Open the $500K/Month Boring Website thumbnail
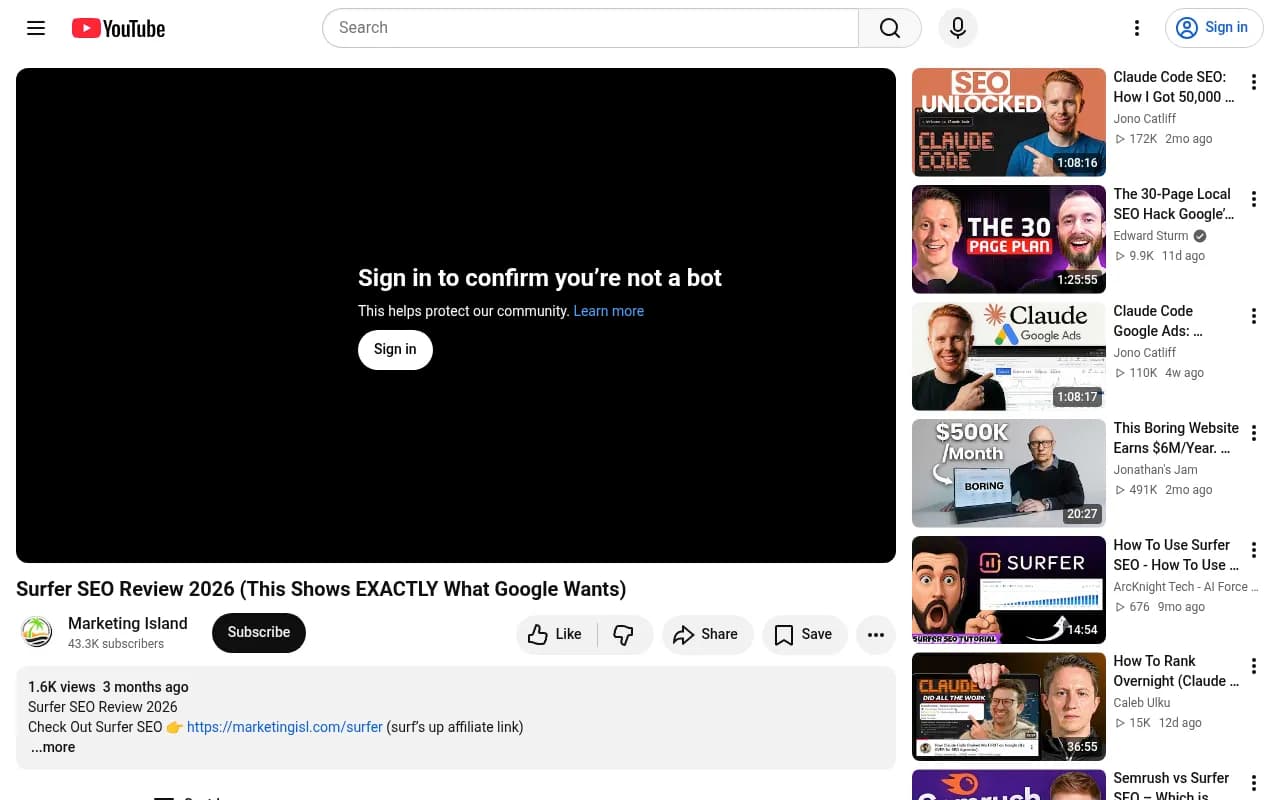The image size is (1280, 800). [1009, 473]
